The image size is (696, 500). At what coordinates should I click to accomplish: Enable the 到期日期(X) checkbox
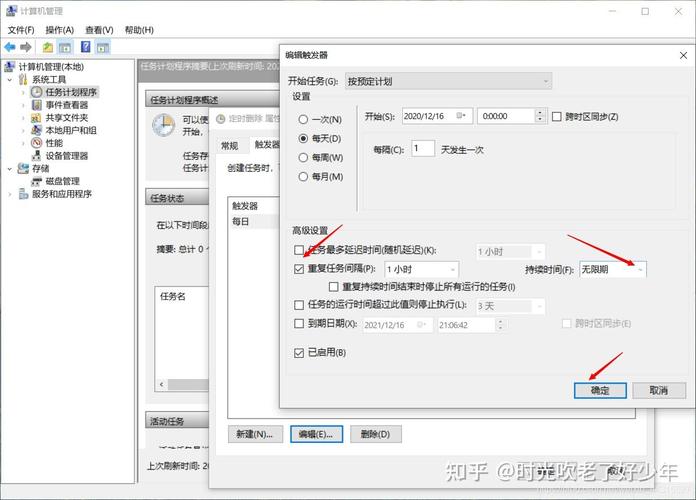point(299,324)
